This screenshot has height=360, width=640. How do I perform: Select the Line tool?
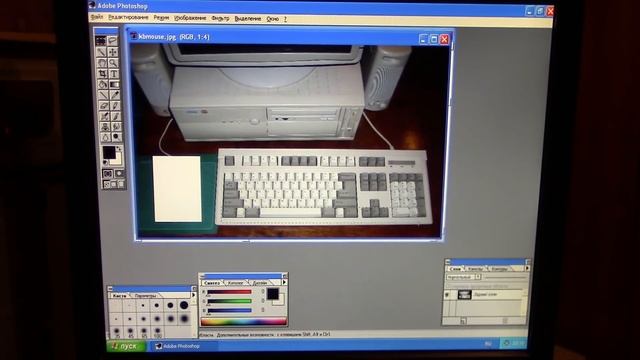tap(103, 94)
